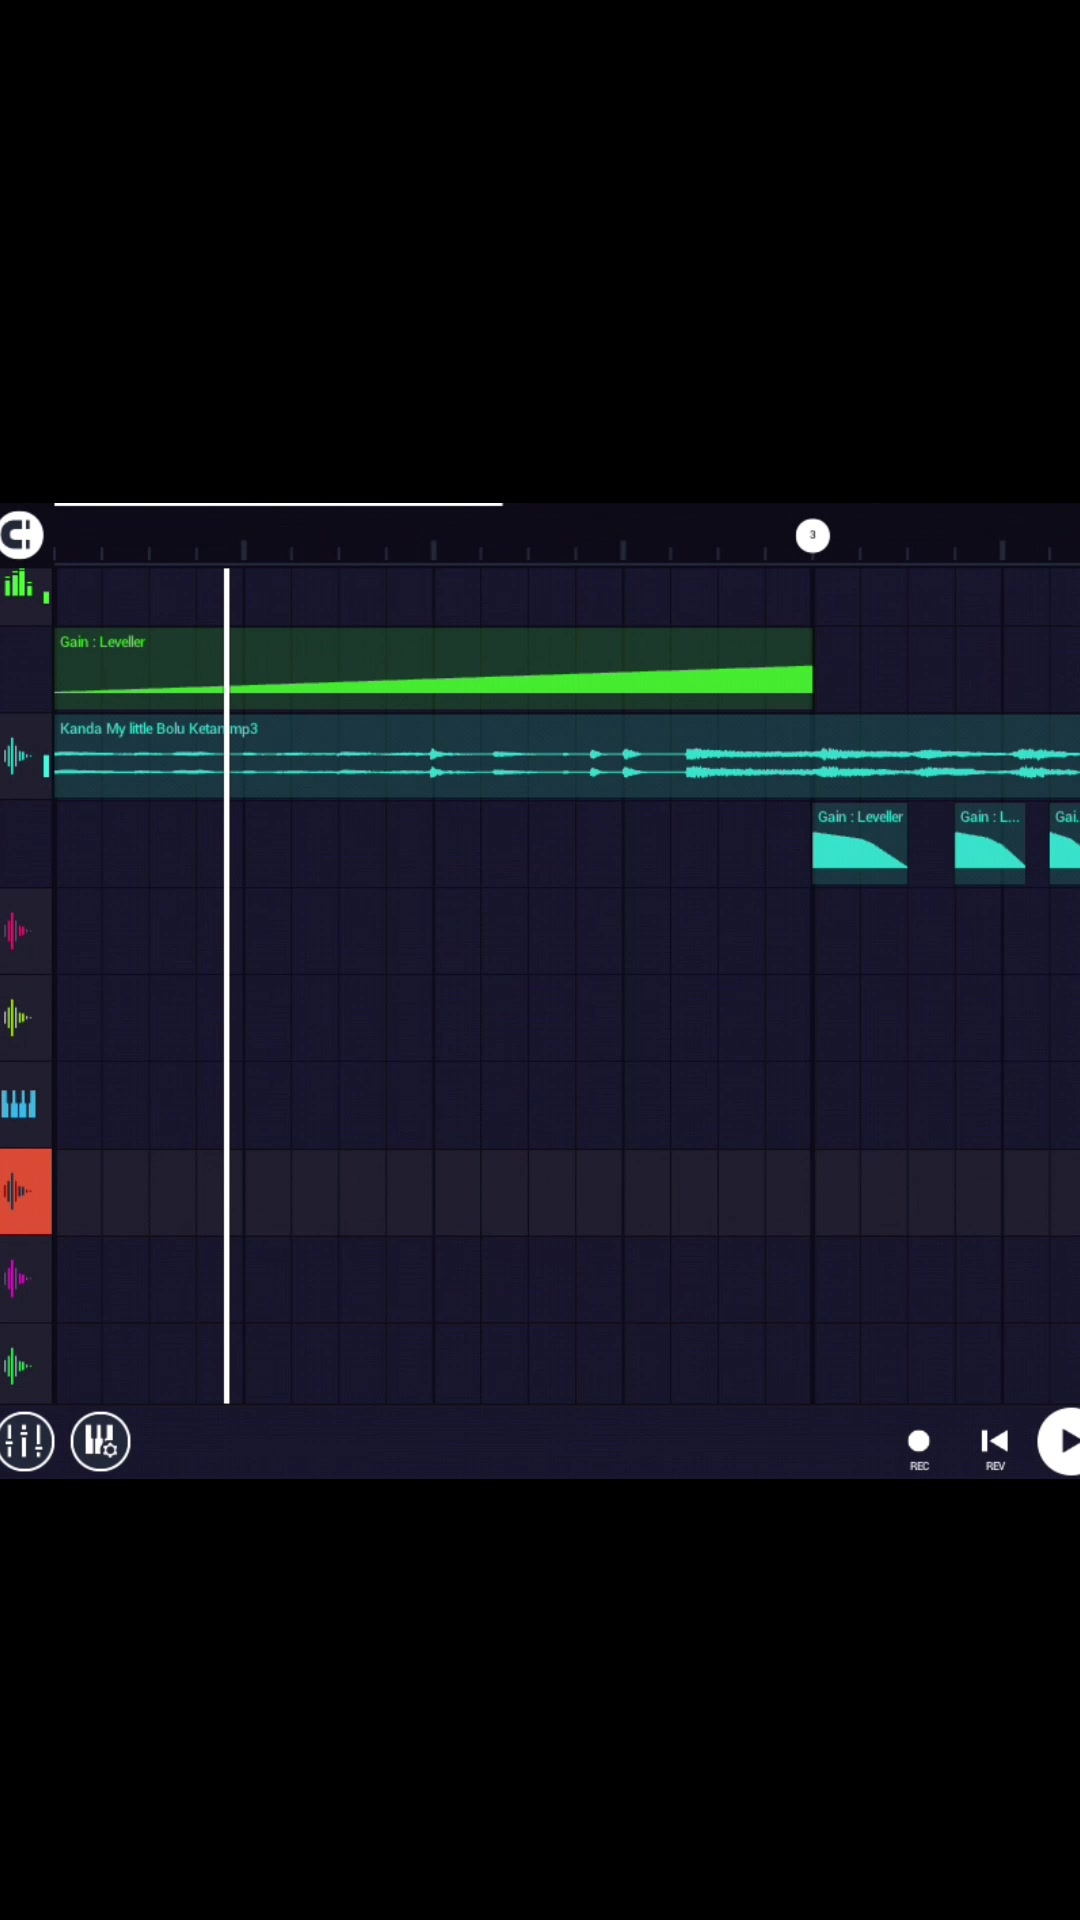Screen dimensions: 1080x1920
Task: Select the magenta audio track icon
Action: [17, 1278]
